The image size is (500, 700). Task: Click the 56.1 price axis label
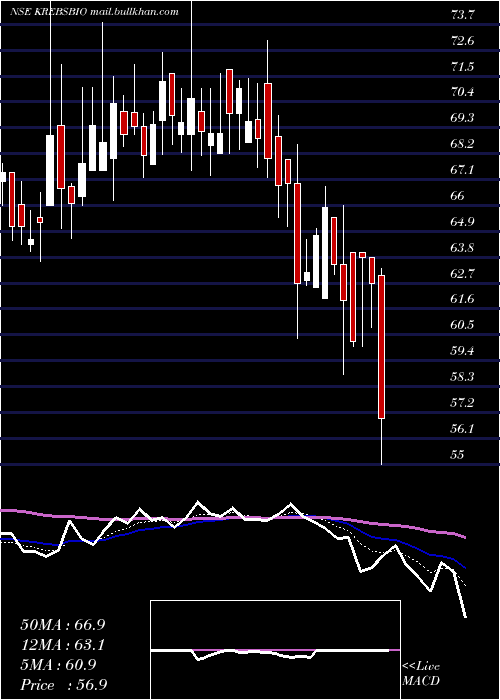pos(463,429)
